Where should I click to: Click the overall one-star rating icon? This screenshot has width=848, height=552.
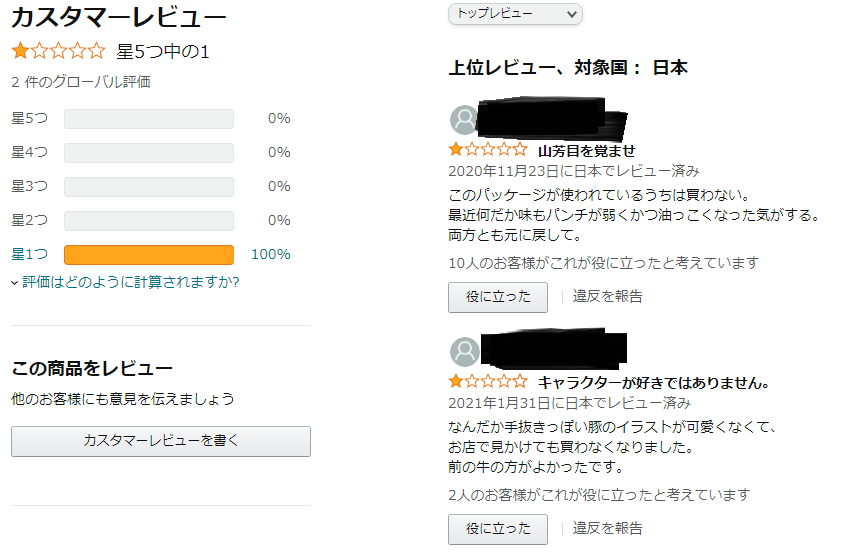(x=58, y=51)
